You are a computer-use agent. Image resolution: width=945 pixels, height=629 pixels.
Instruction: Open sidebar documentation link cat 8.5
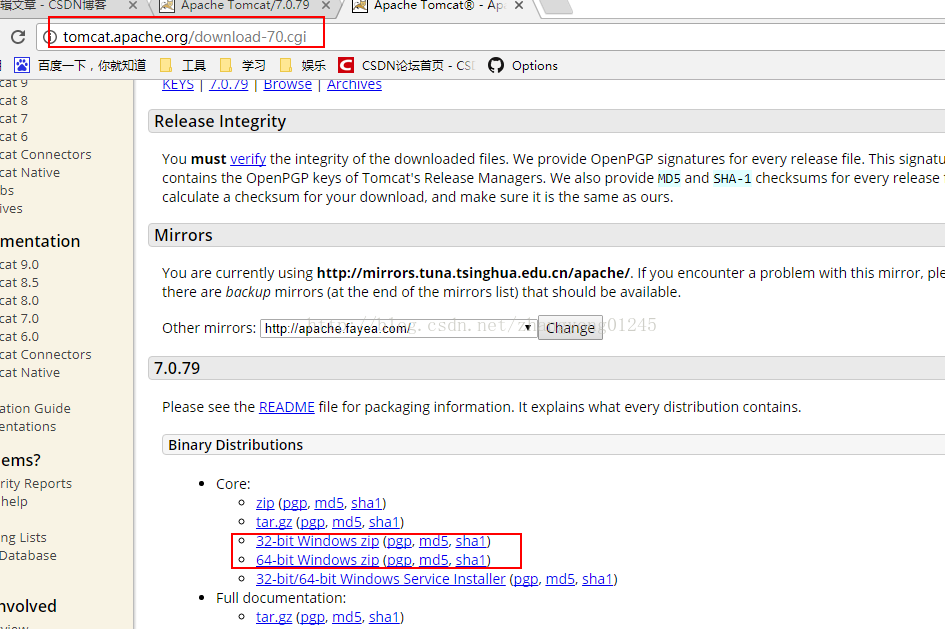point(19,283)
